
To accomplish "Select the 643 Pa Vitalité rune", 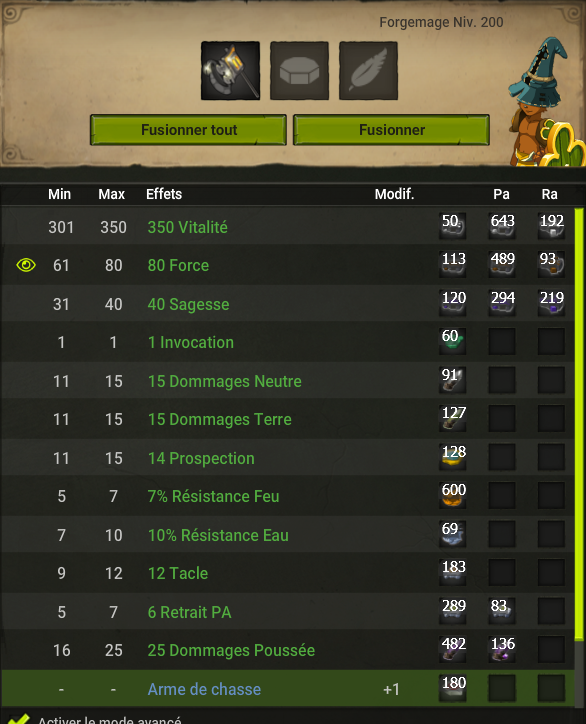I will point(502,226).
